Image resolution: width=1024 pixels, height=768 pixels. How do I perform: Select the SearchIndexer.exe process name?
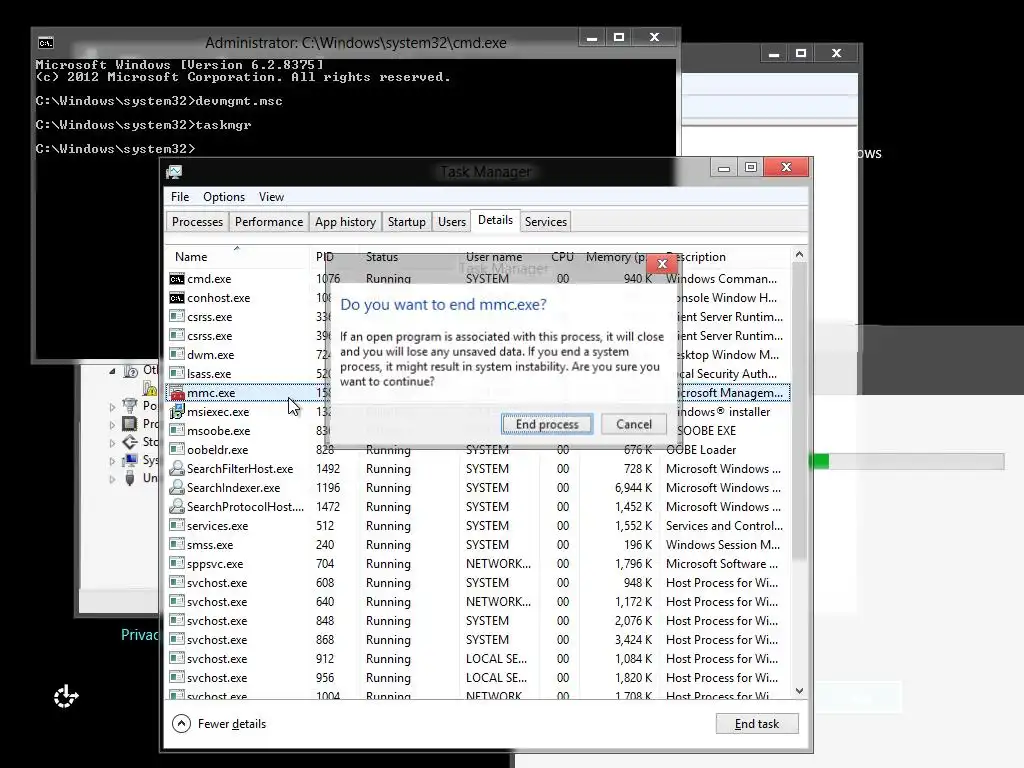point(233,488)
